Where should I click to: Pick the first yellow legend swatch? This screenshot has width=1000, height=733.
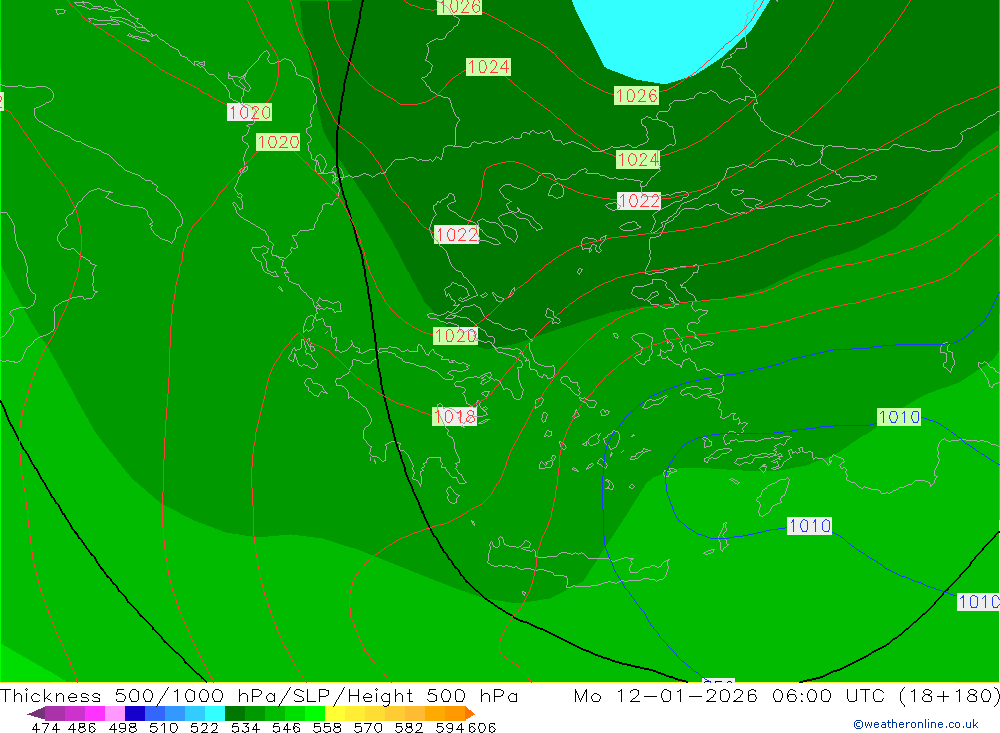(x=335, y=713)
